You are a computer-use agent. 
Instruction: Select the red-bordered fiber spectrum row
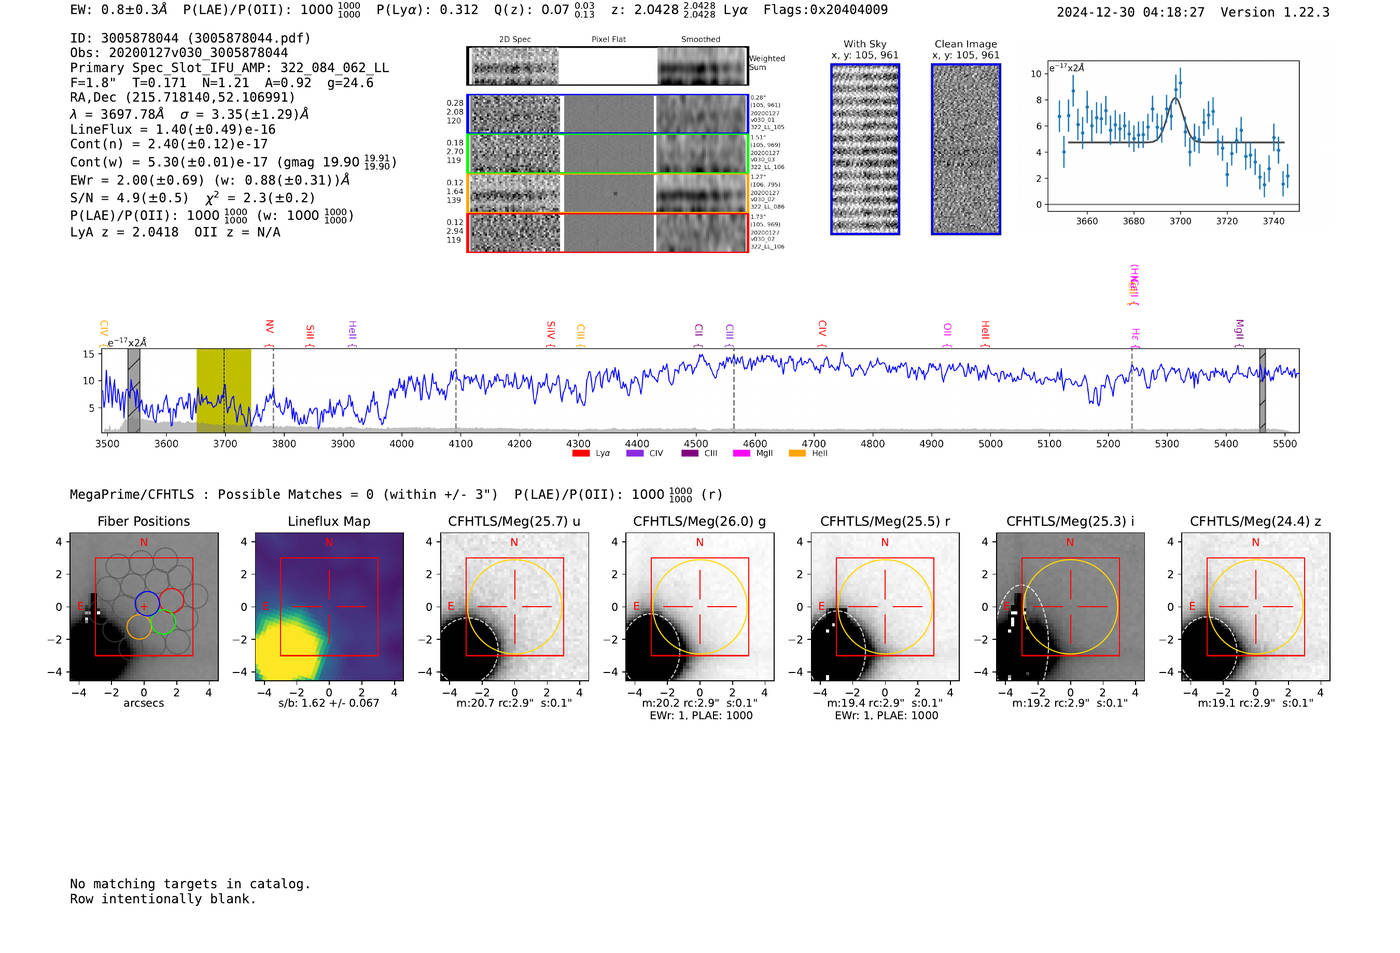[x=607, y=232]
